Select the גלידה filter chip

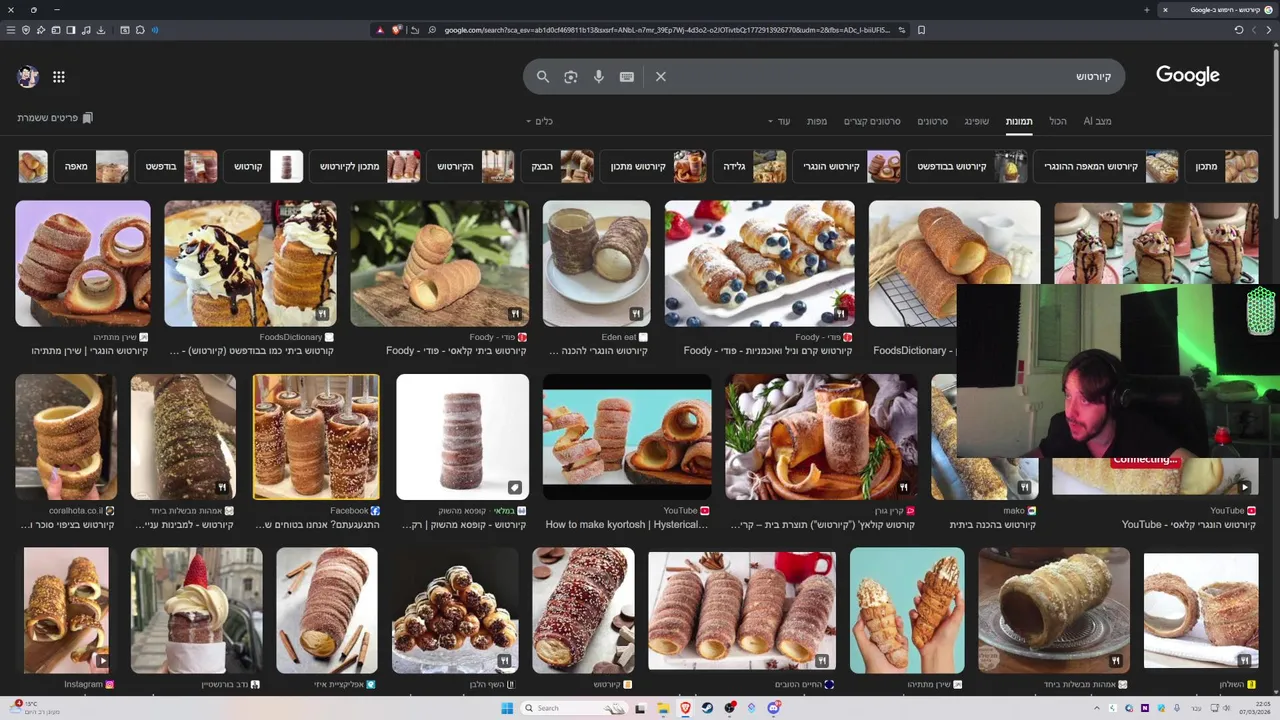click(749, 166)
